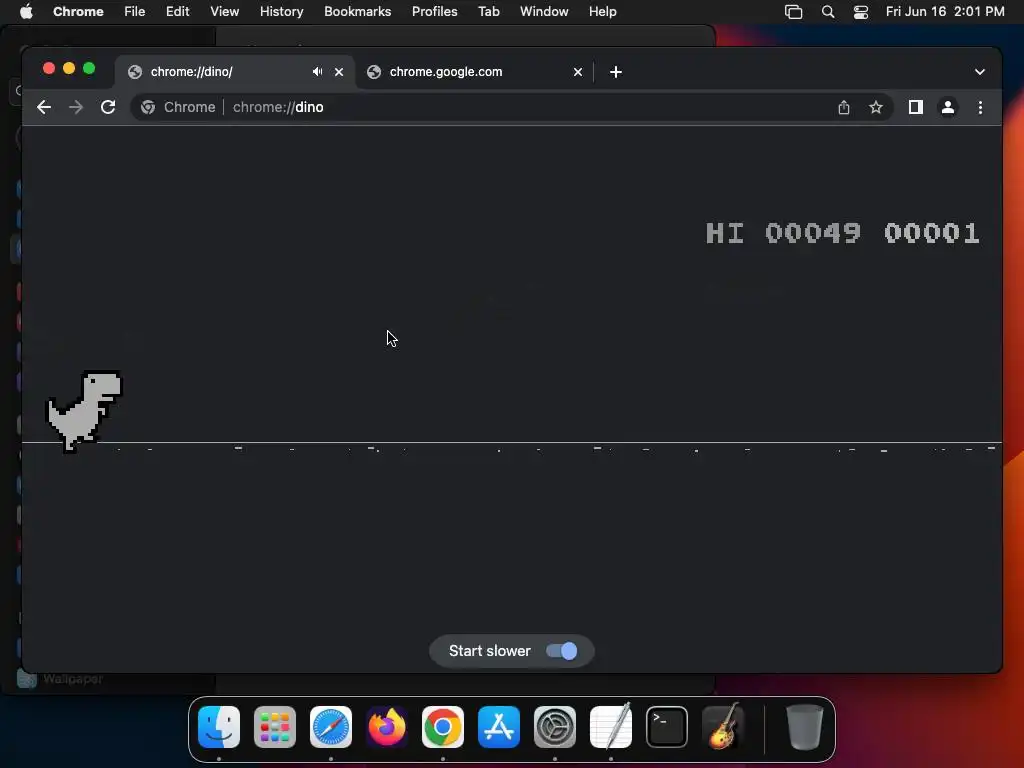Open Launchpad from the Dock
The width and height of the screenshot is (1024, 768).
click(275, 727)
